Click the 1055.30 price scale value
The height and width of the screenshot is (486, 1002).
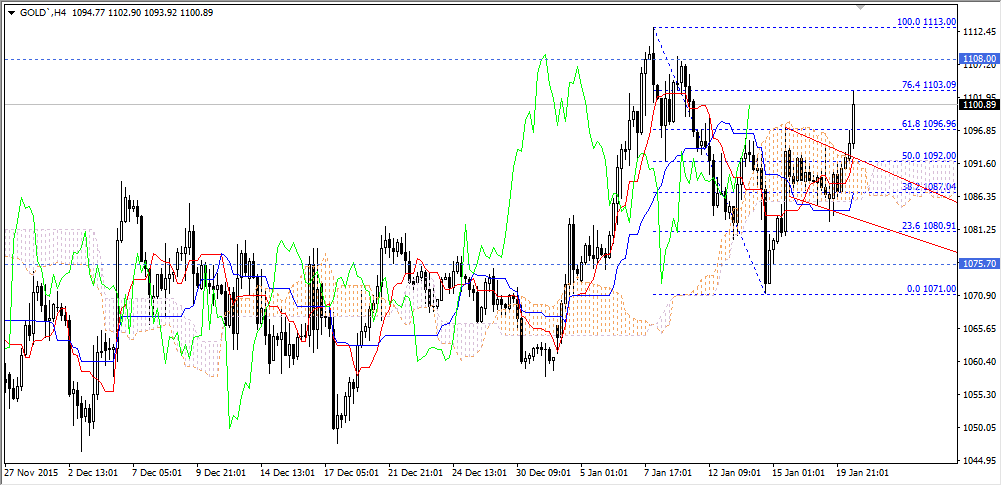(x=980, y=394)
